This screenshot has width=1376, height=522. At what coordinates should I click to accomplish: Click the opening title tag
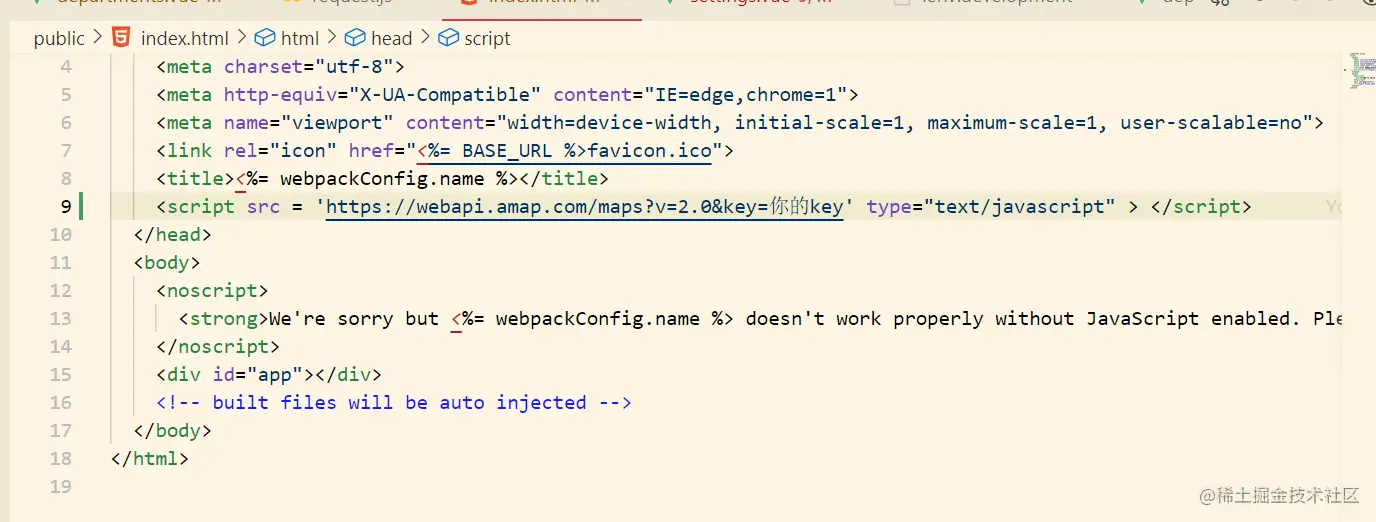pos(195,179)
